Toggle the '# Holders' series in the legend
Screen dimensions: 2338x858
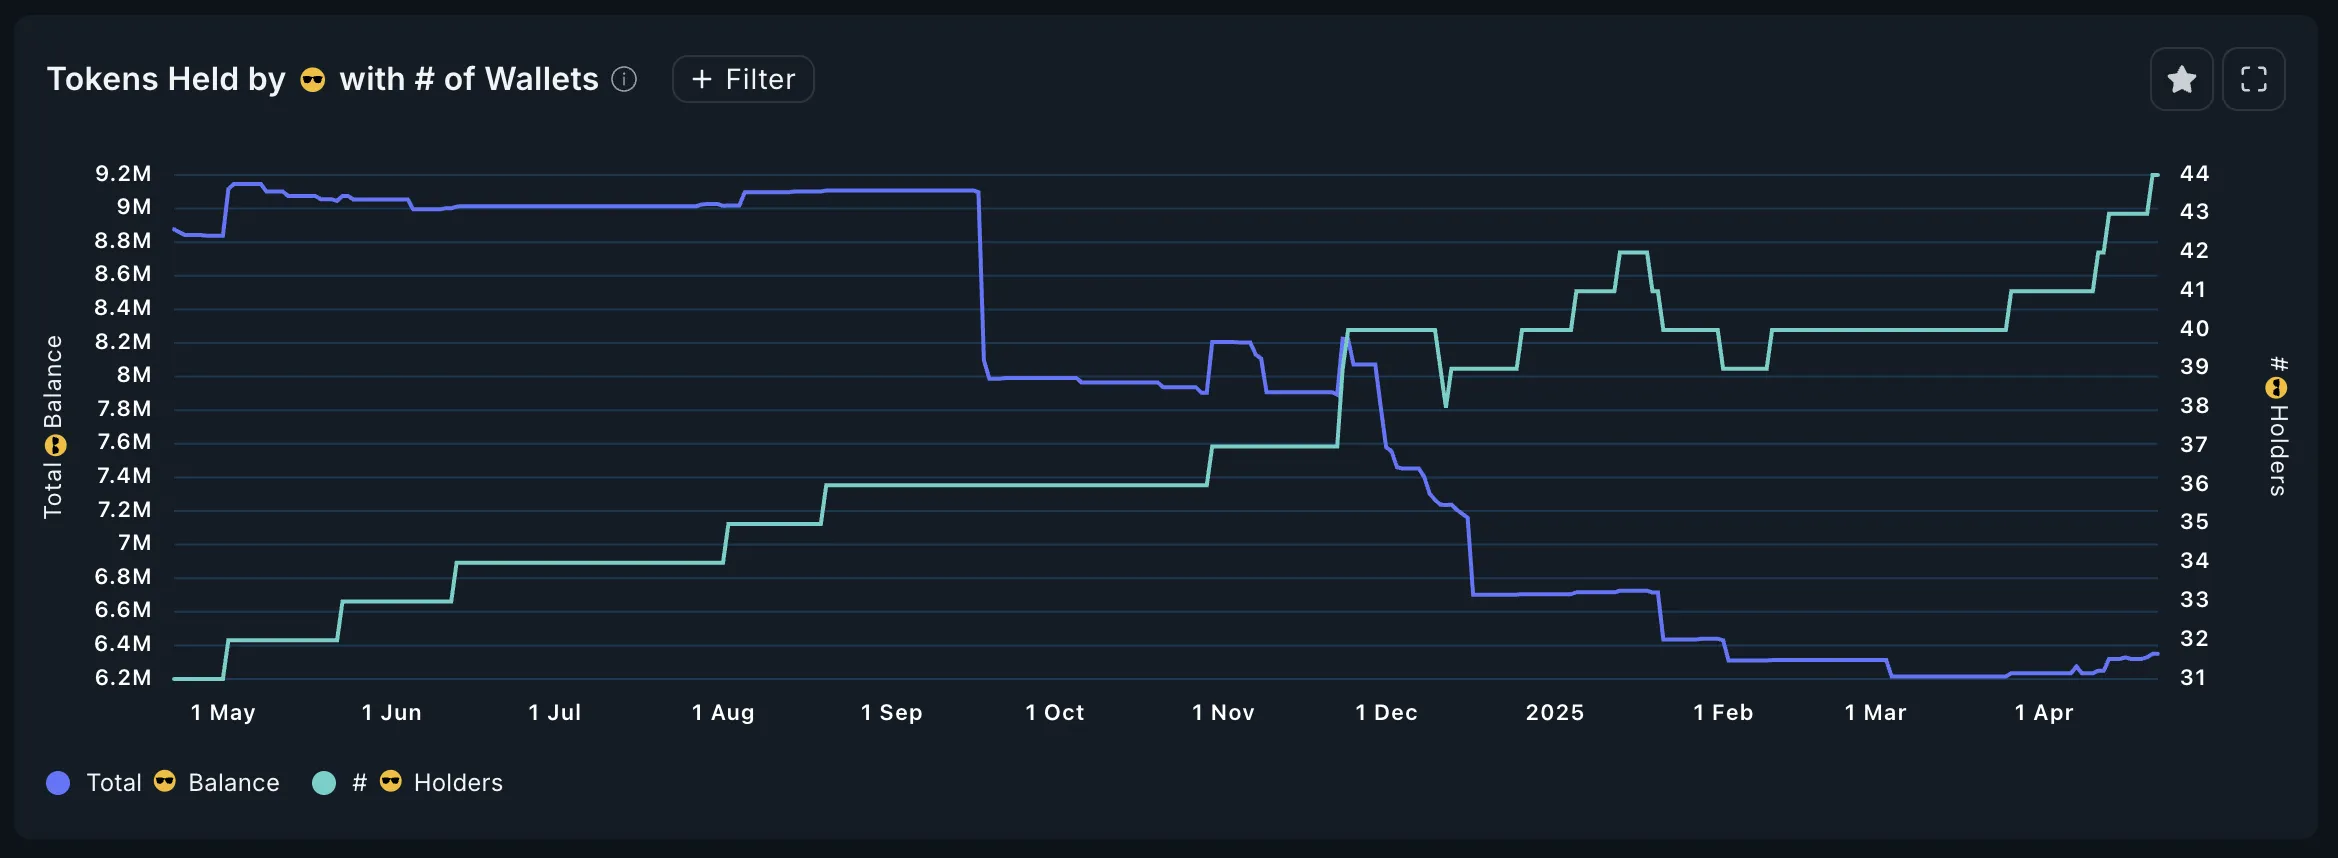pos(428,782)
